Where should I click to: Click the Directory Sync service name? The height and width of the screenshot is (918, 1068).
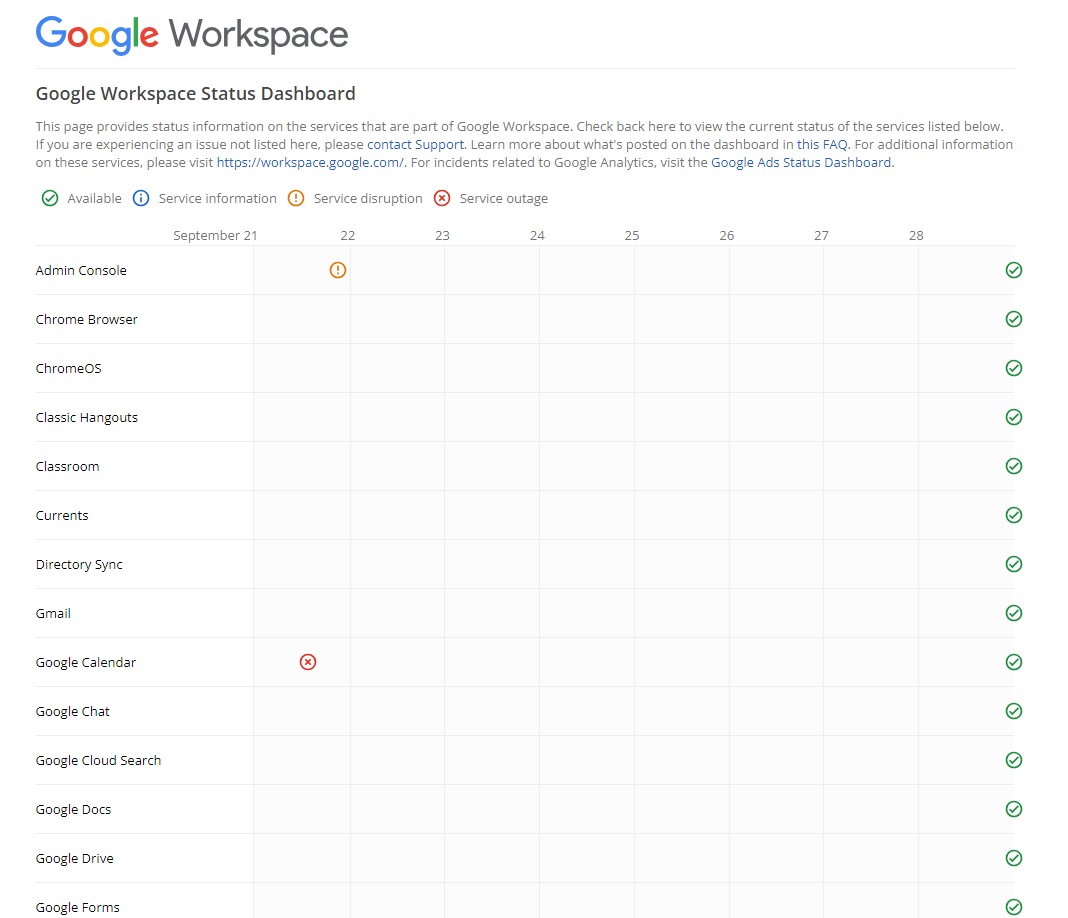79,565
